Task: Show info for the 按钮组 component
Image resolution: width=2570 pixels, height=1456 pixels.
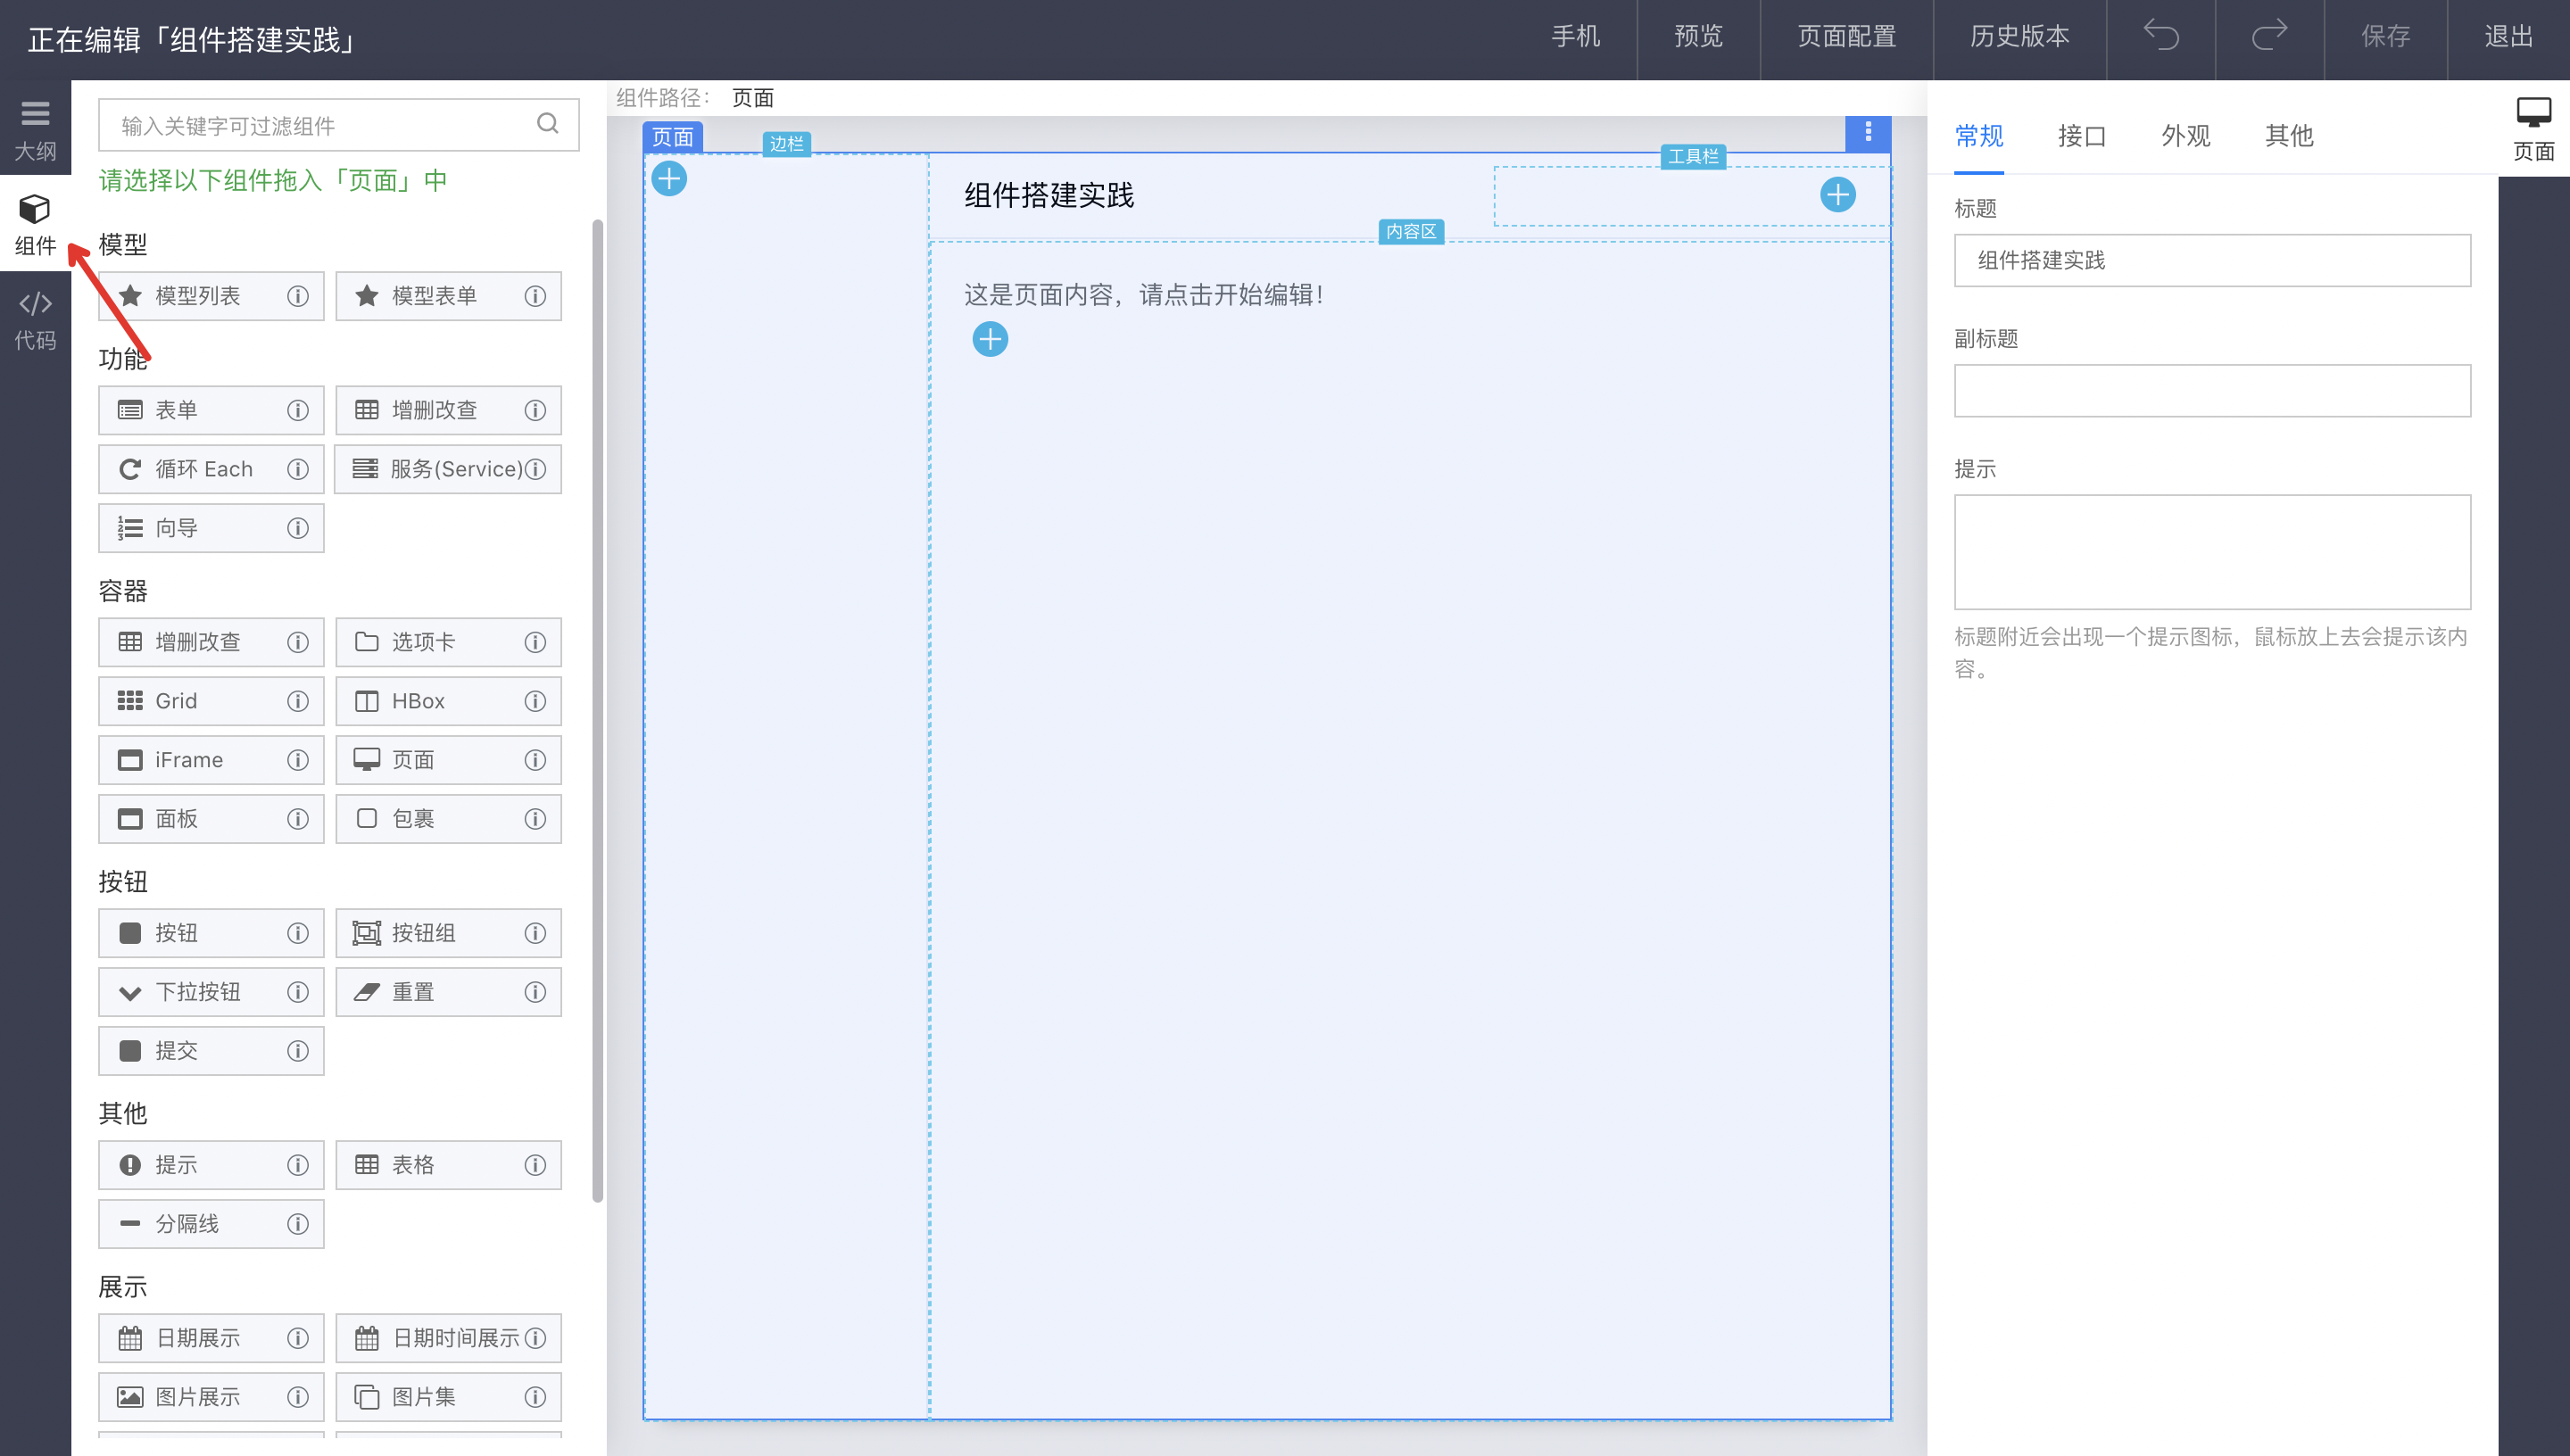Action: point(535,933)
